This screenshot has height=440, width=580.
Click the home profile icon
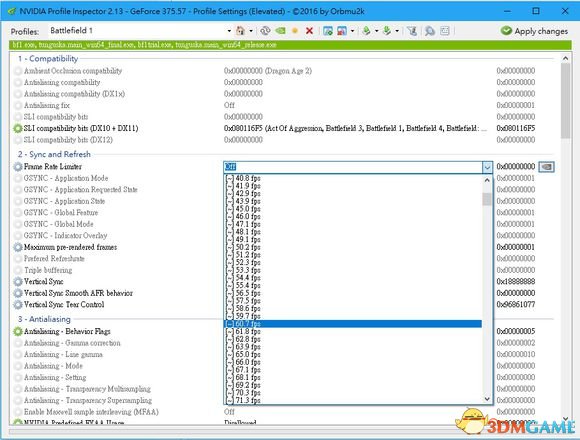[x=240, y=31]
